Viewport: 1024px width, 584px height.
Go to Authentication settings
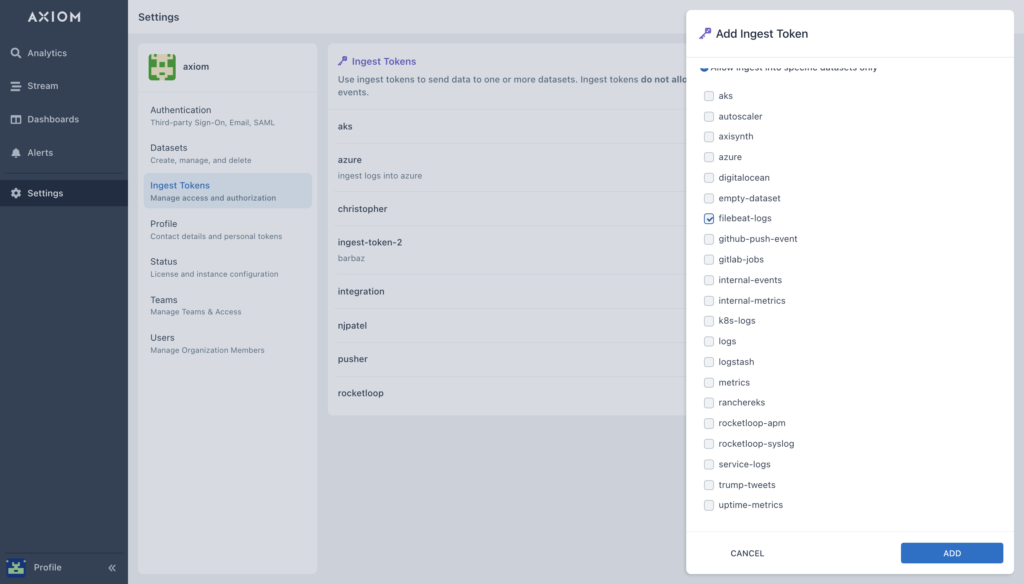point(227,116)
